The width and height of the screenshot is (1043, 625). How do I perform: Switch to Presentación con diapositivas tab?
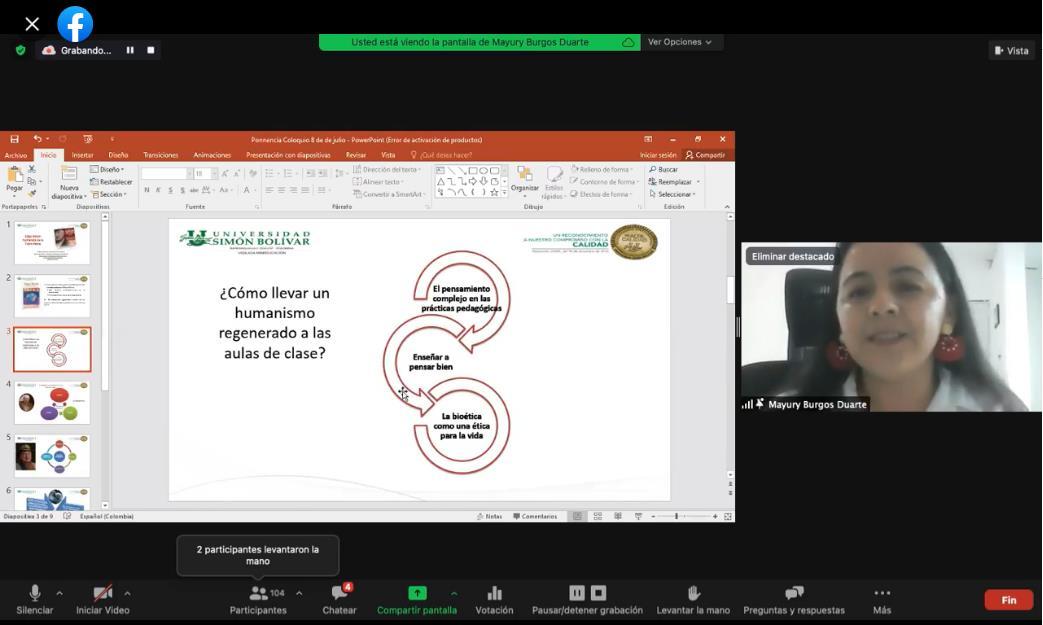pos(288,155)
